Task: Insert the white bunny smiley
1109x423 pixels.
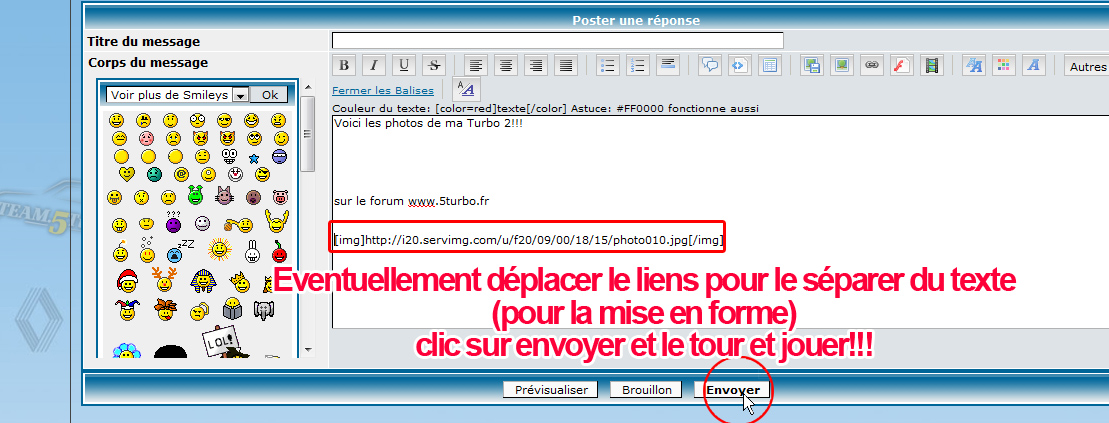Action: click(252, 250)
